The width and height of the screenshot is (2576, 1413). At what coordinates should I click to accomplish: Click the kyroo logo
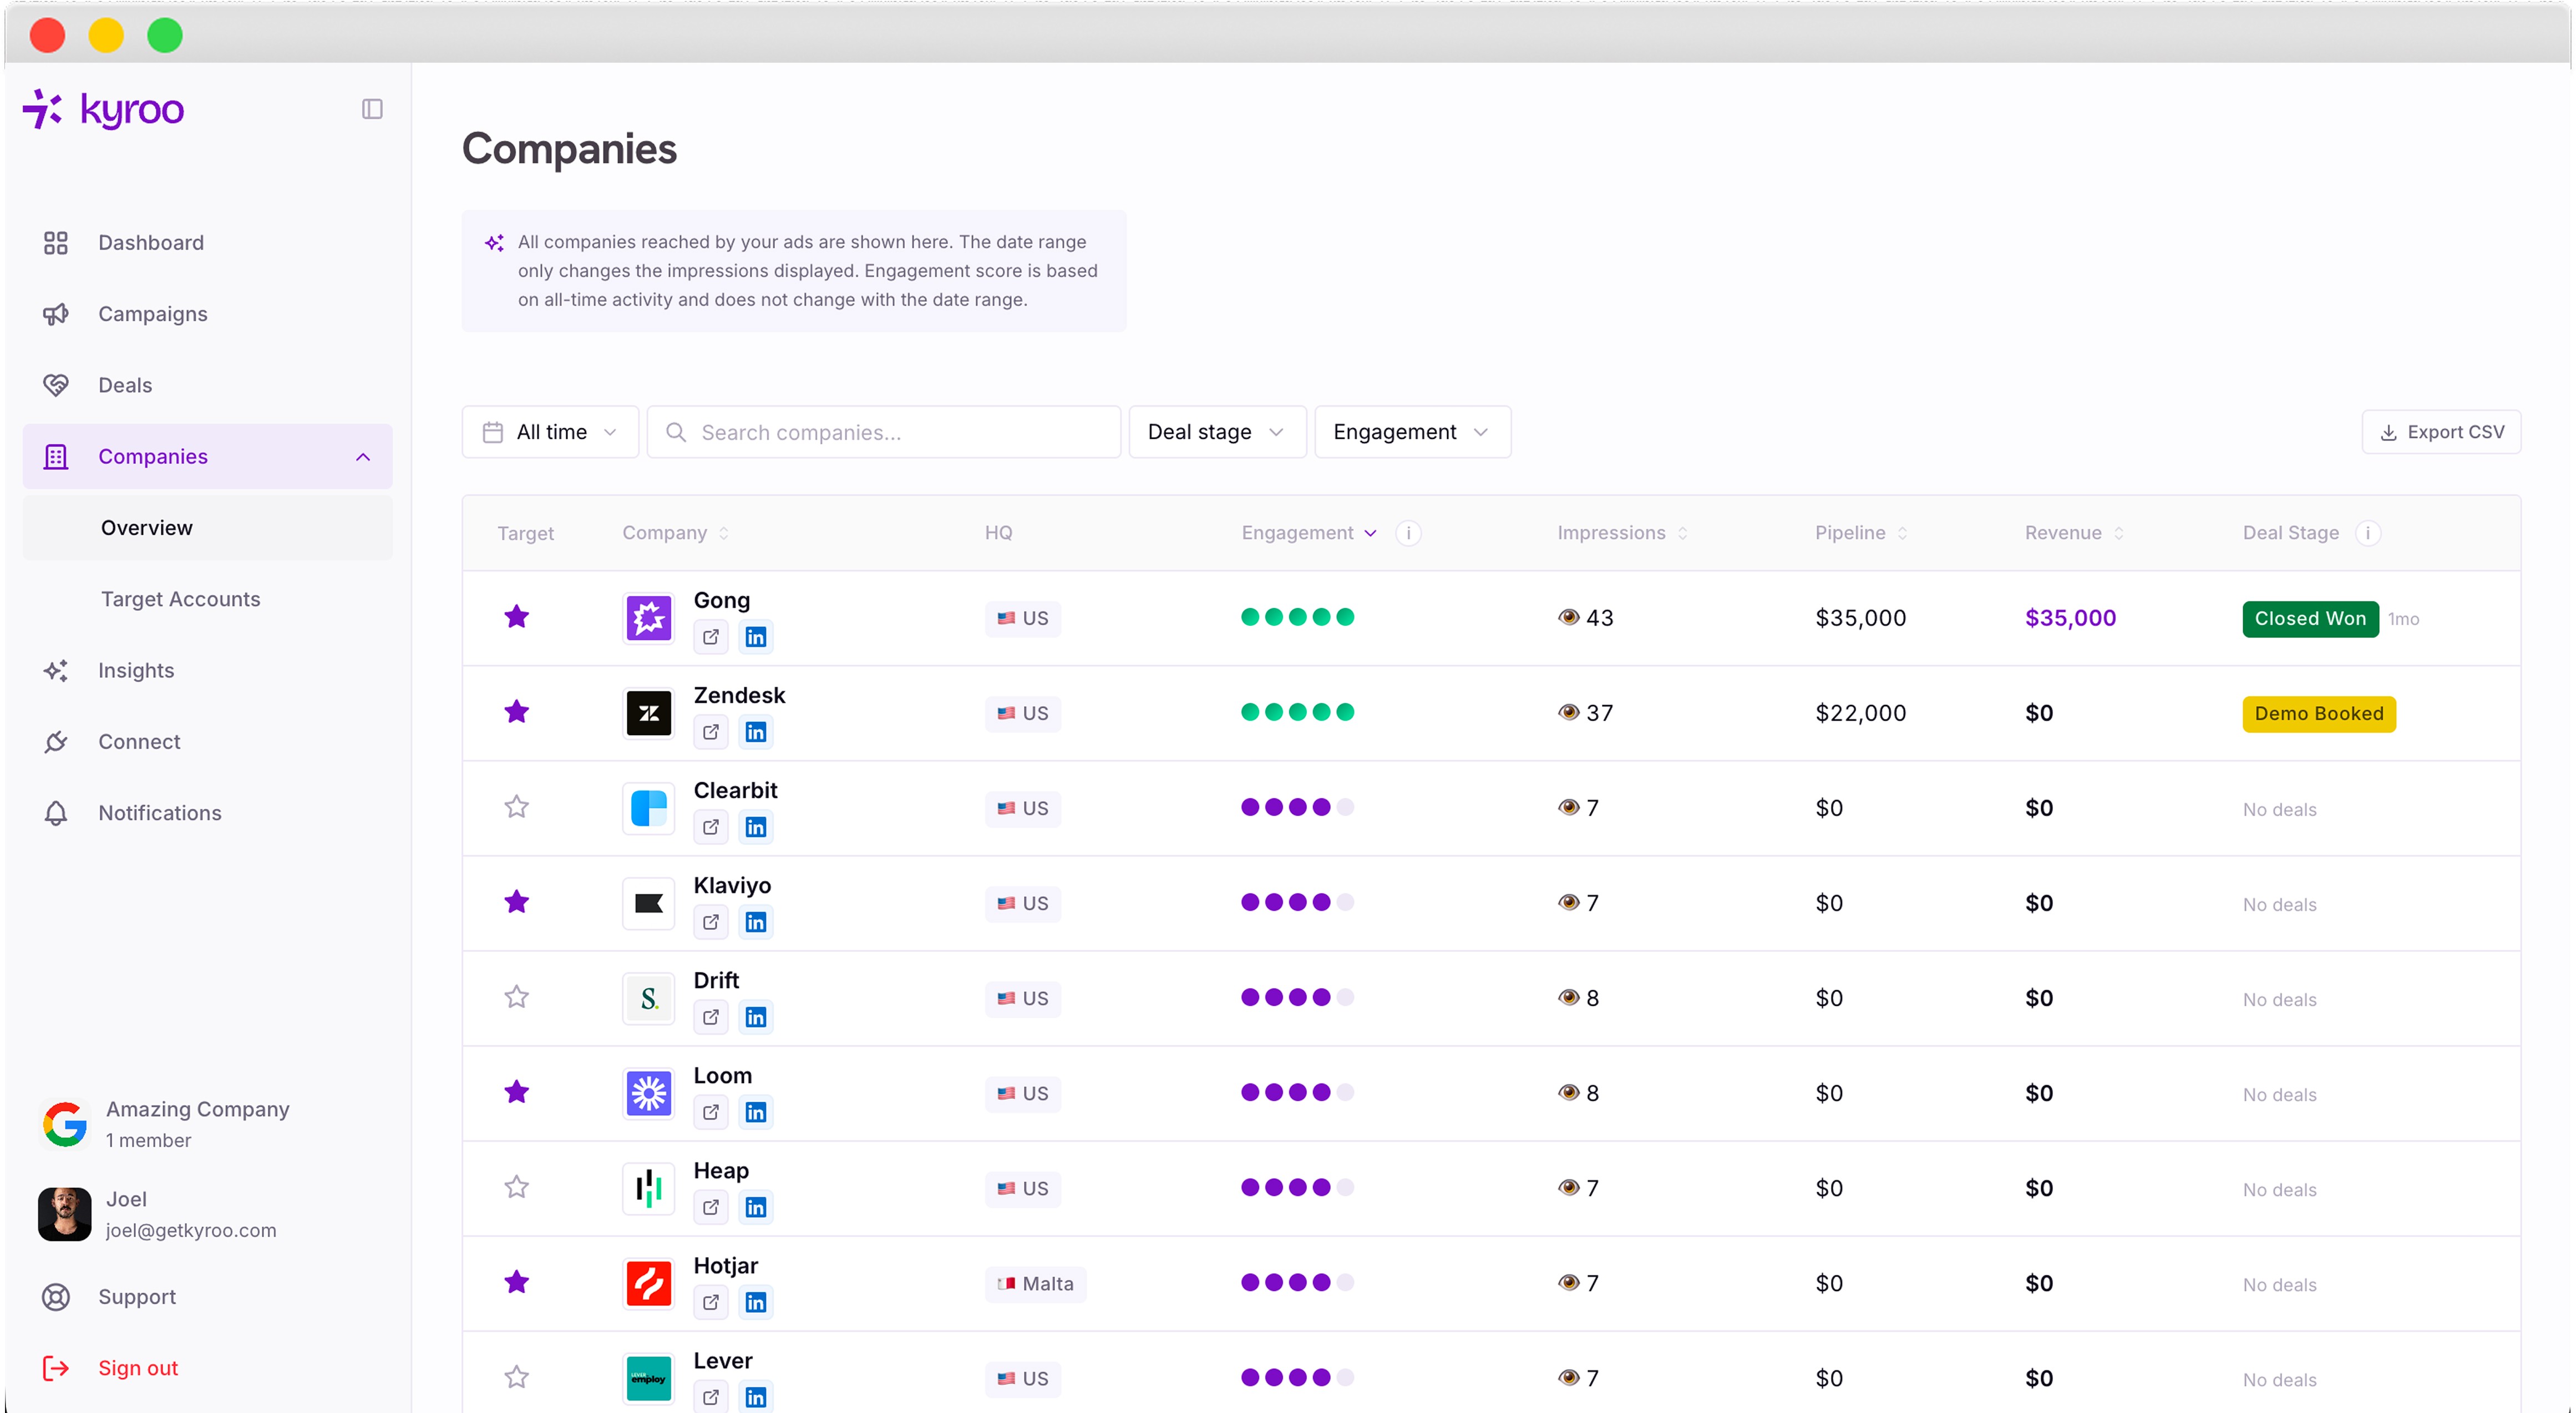pos(104,109)
